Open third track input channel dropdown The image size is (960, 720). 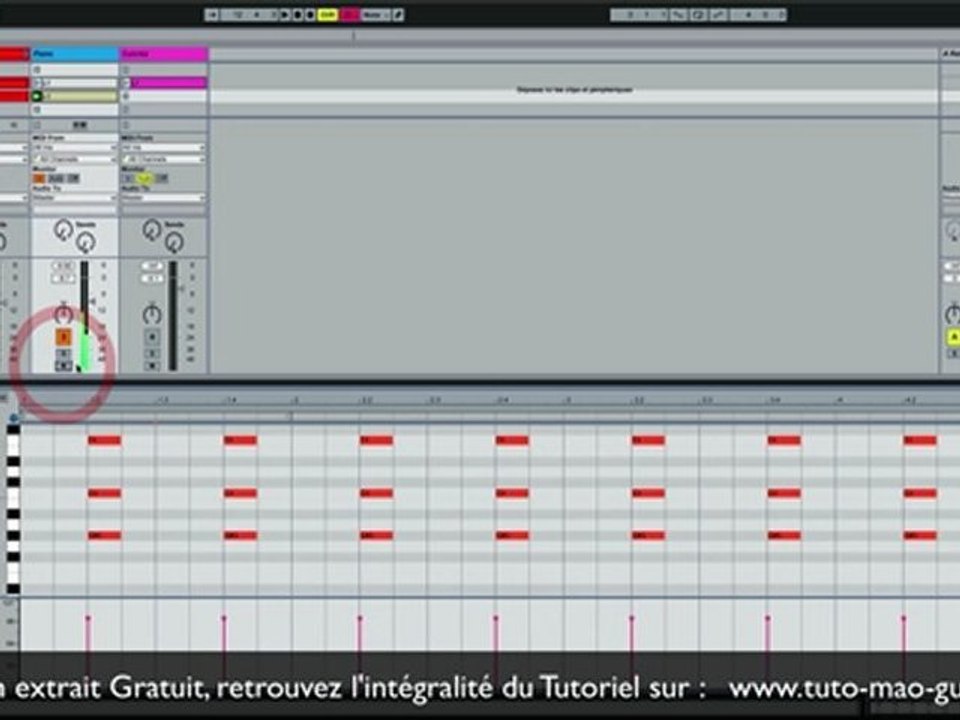tap(163, 159)
